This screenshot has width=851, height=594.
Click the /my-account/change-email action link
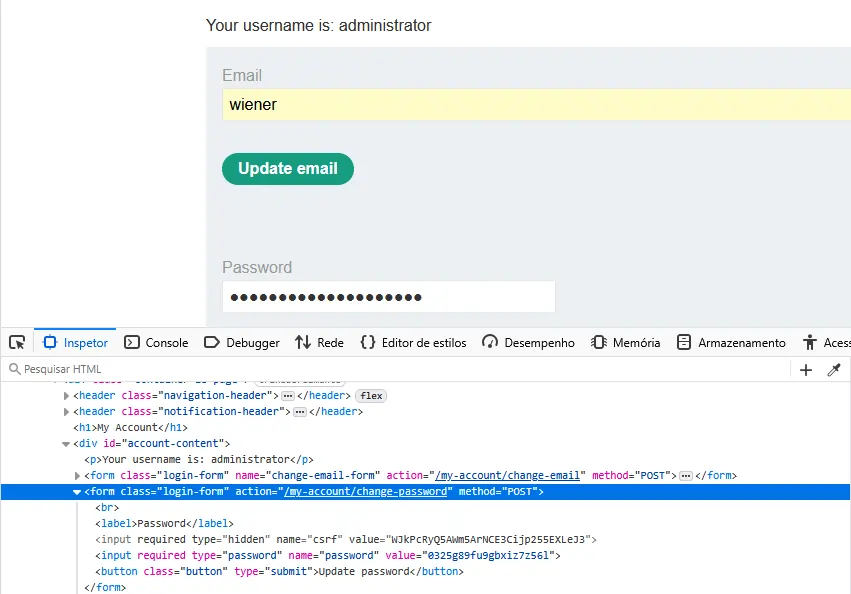pyautogui.click(x=506, y=476)
